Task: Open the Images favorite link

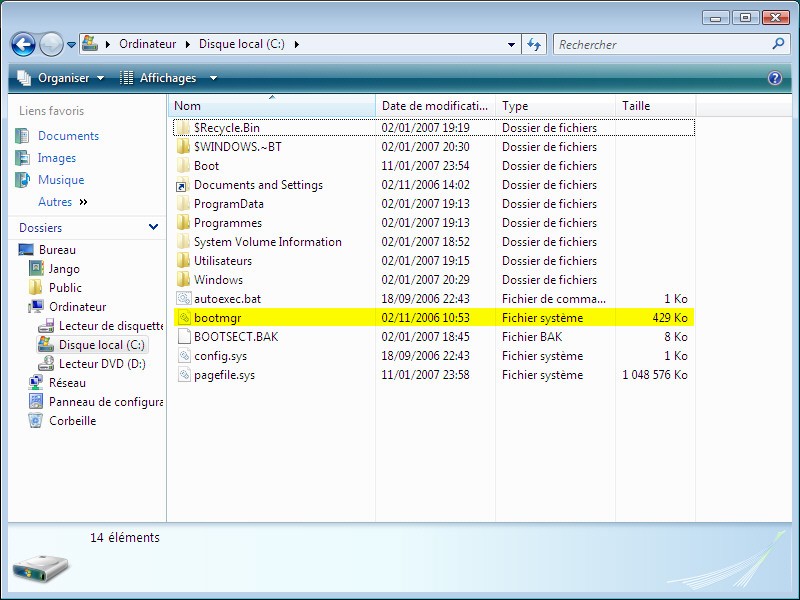Action: [x=57, y=158]
